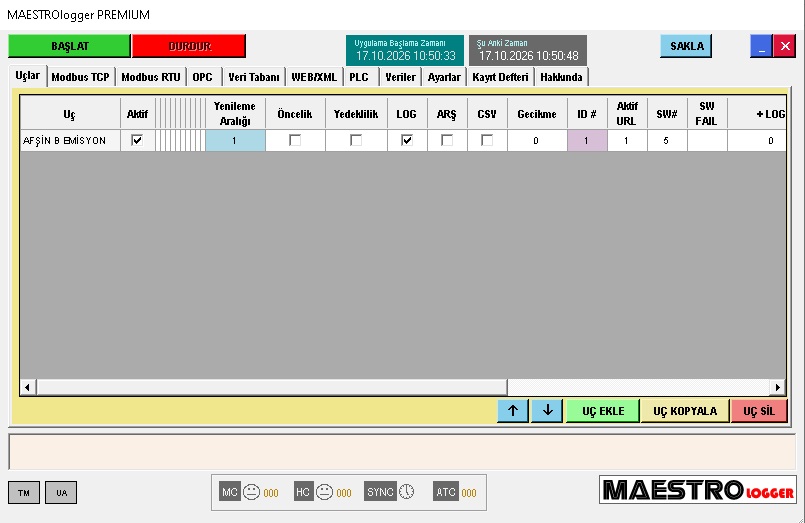Click the ATC counter value 000
Image resolution: width=805 pixels, height=523 pixels.
pyautogui.click(x=469, y=493)
